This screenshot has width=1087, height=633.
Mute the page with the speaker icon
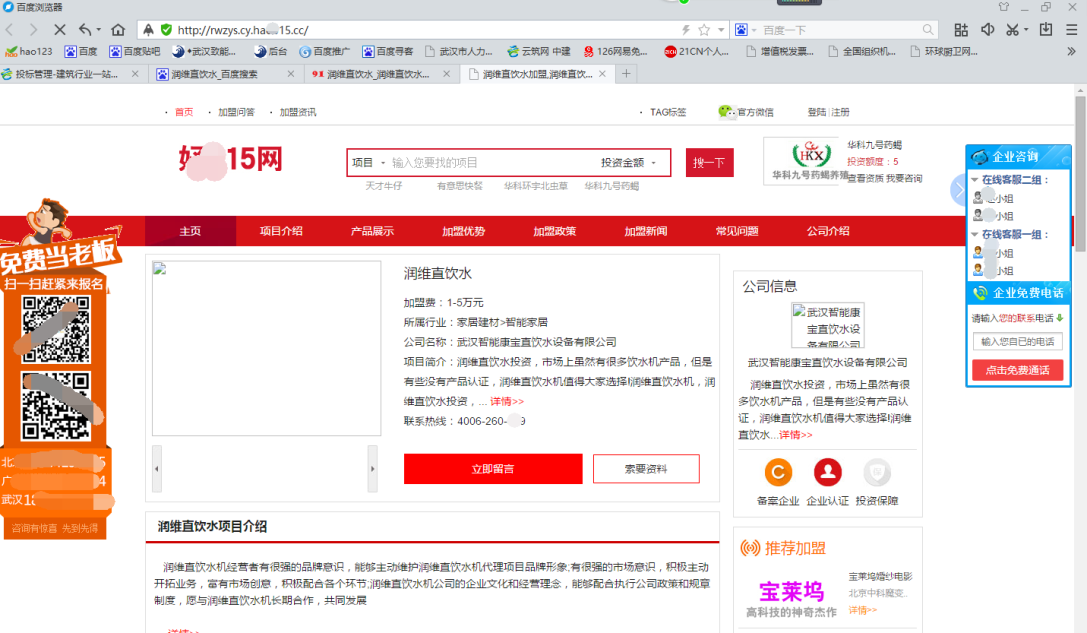pos(987,30)
